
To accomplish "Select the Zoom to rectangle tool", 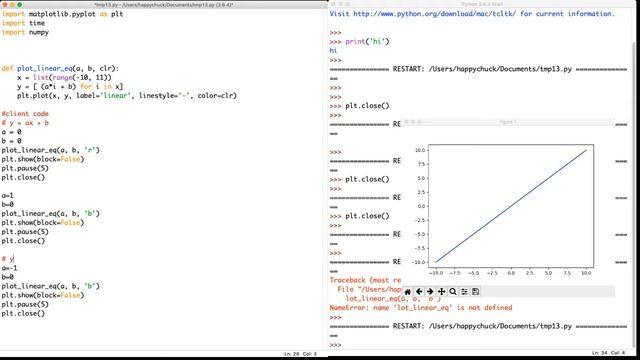I will pos(453,292).
